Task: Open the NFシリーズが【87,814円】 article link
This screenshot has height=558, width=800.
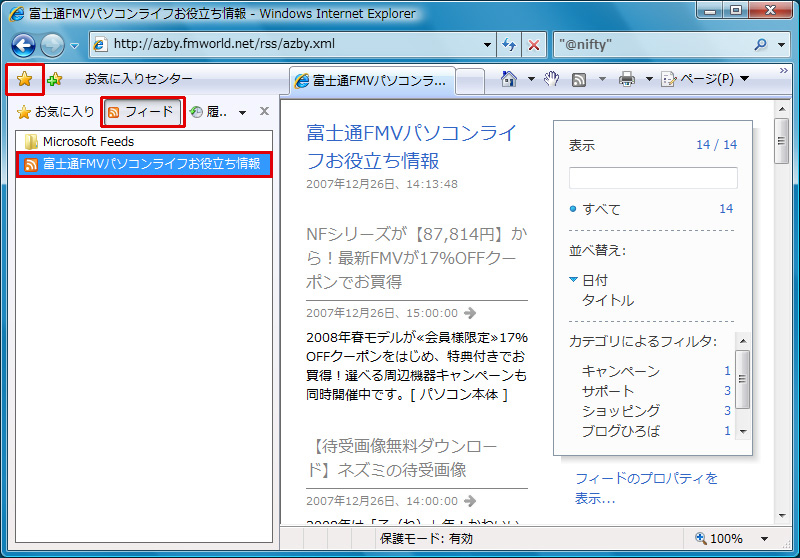Action: click(417, 258)
